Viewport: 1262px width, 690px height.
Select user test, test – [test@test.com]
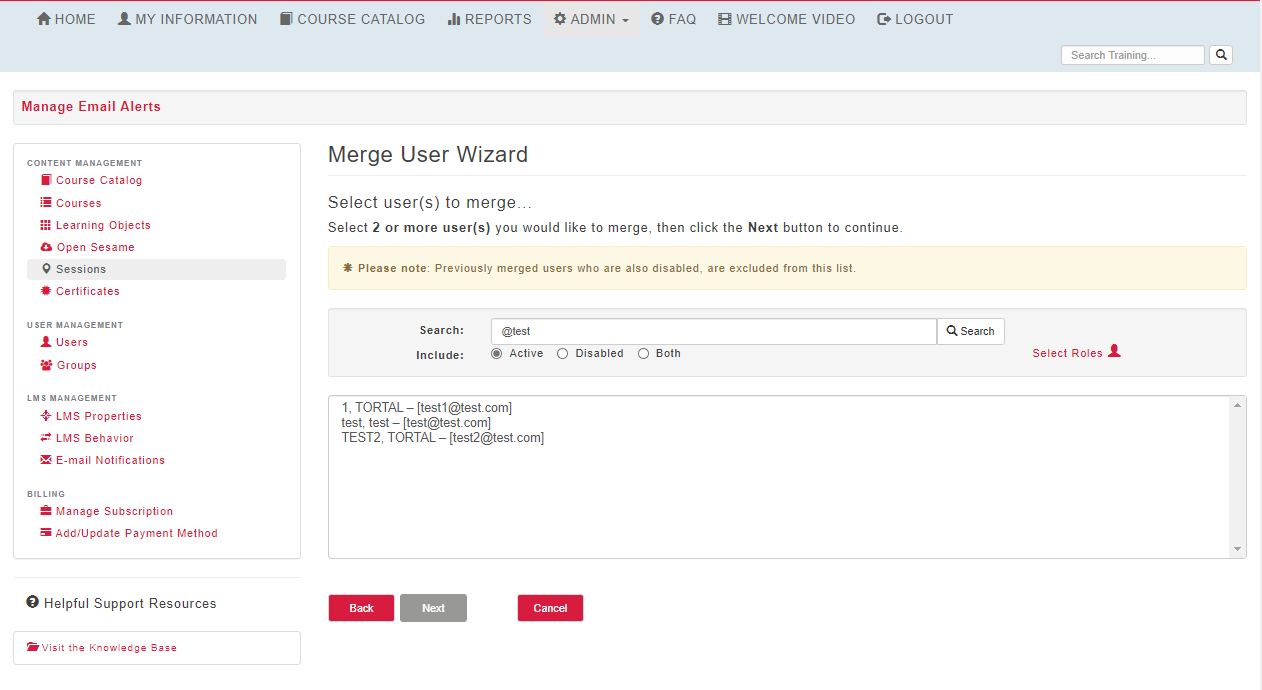coord(416,423)
